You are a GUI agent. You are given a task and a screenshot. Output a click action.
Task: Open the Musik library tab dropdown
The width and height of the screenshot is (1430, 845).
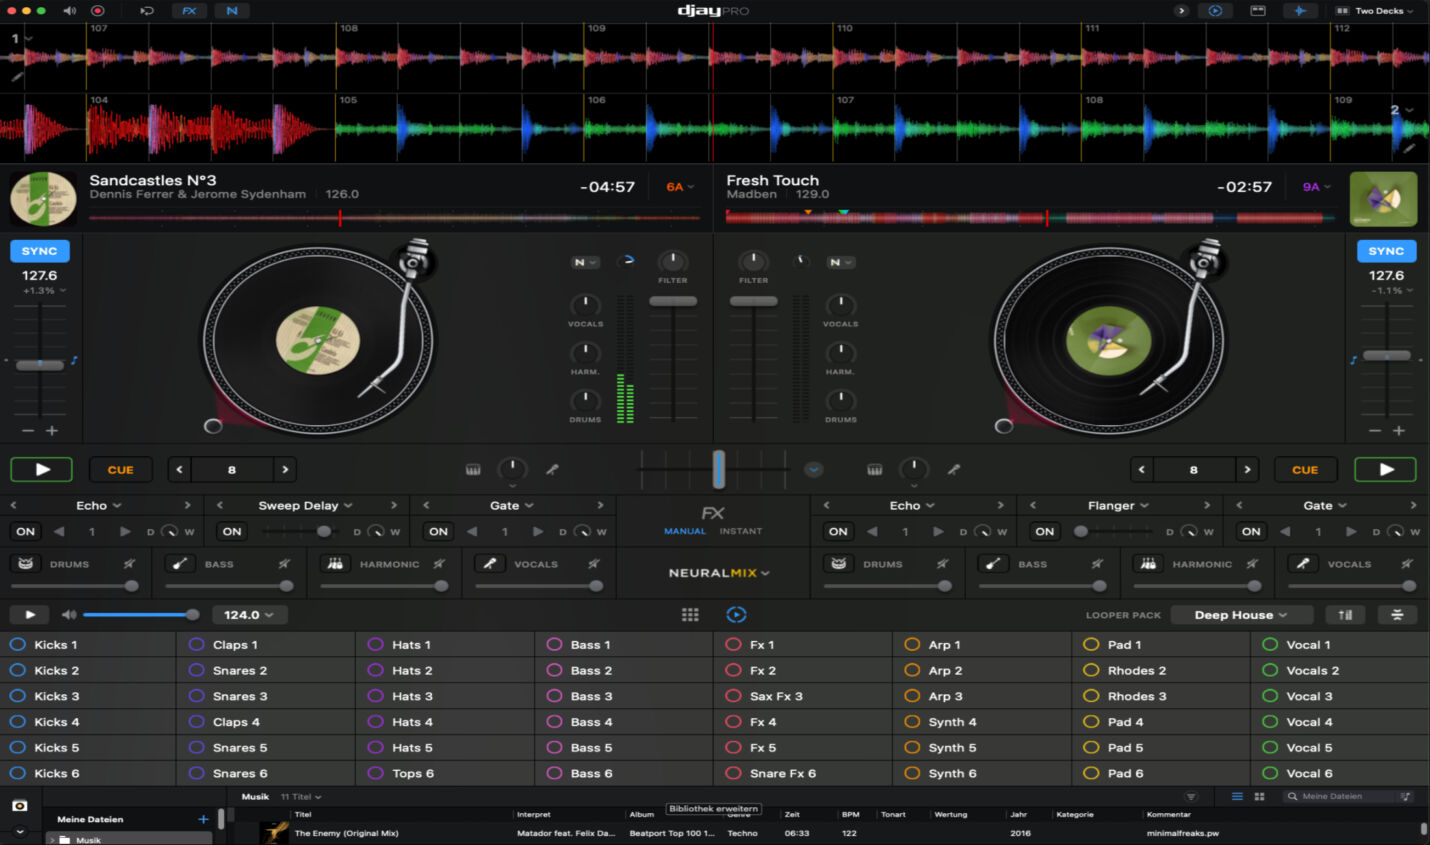point(302,796)
